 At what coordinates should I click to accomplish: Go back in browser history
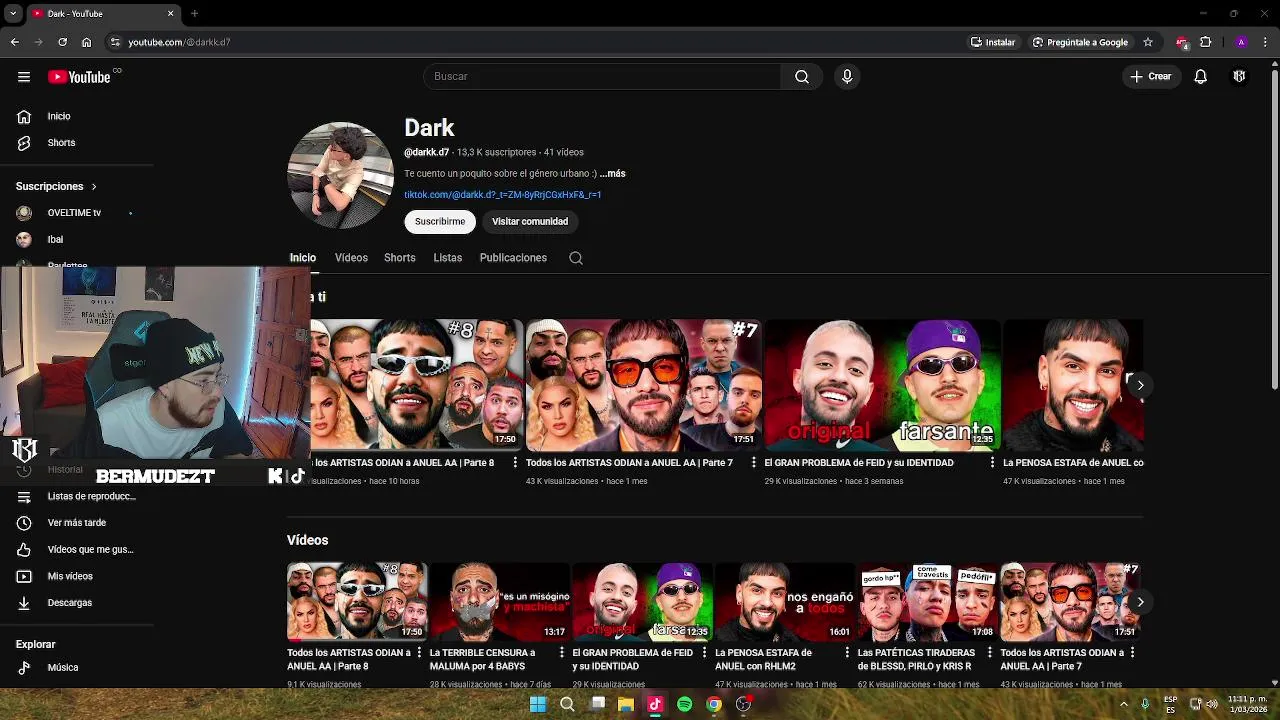[x=14, y=42]
